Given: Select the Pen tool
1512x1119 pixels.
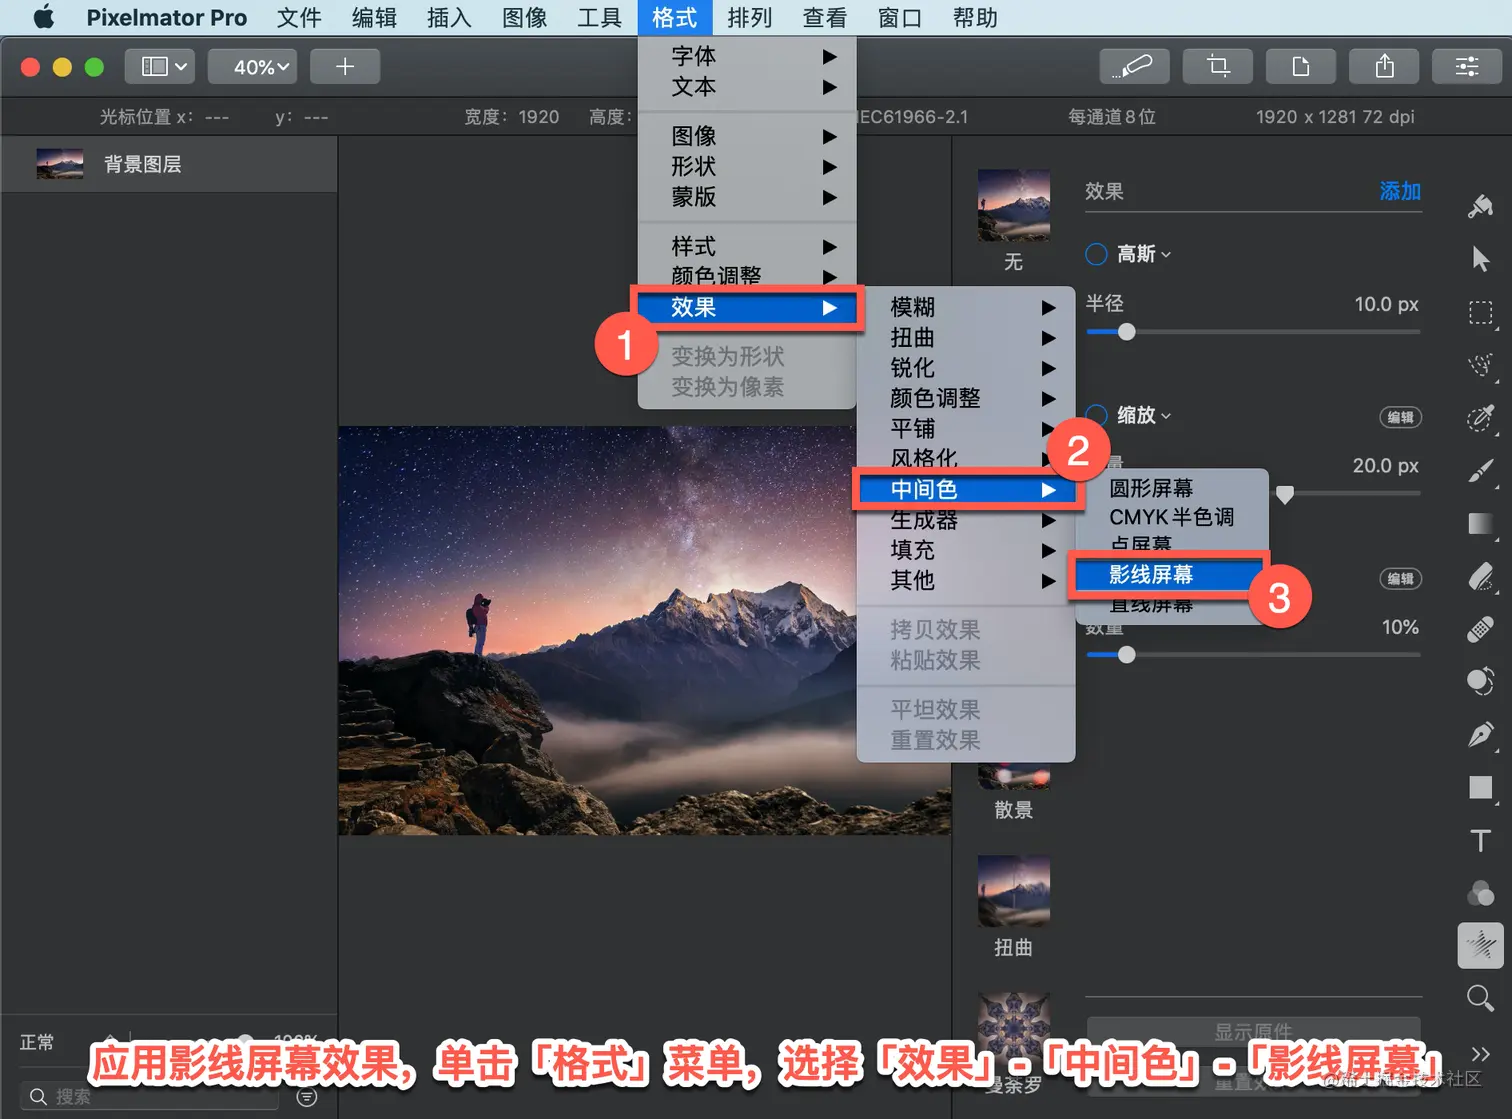Looking at the screenshot, I should pos(1481,735).
